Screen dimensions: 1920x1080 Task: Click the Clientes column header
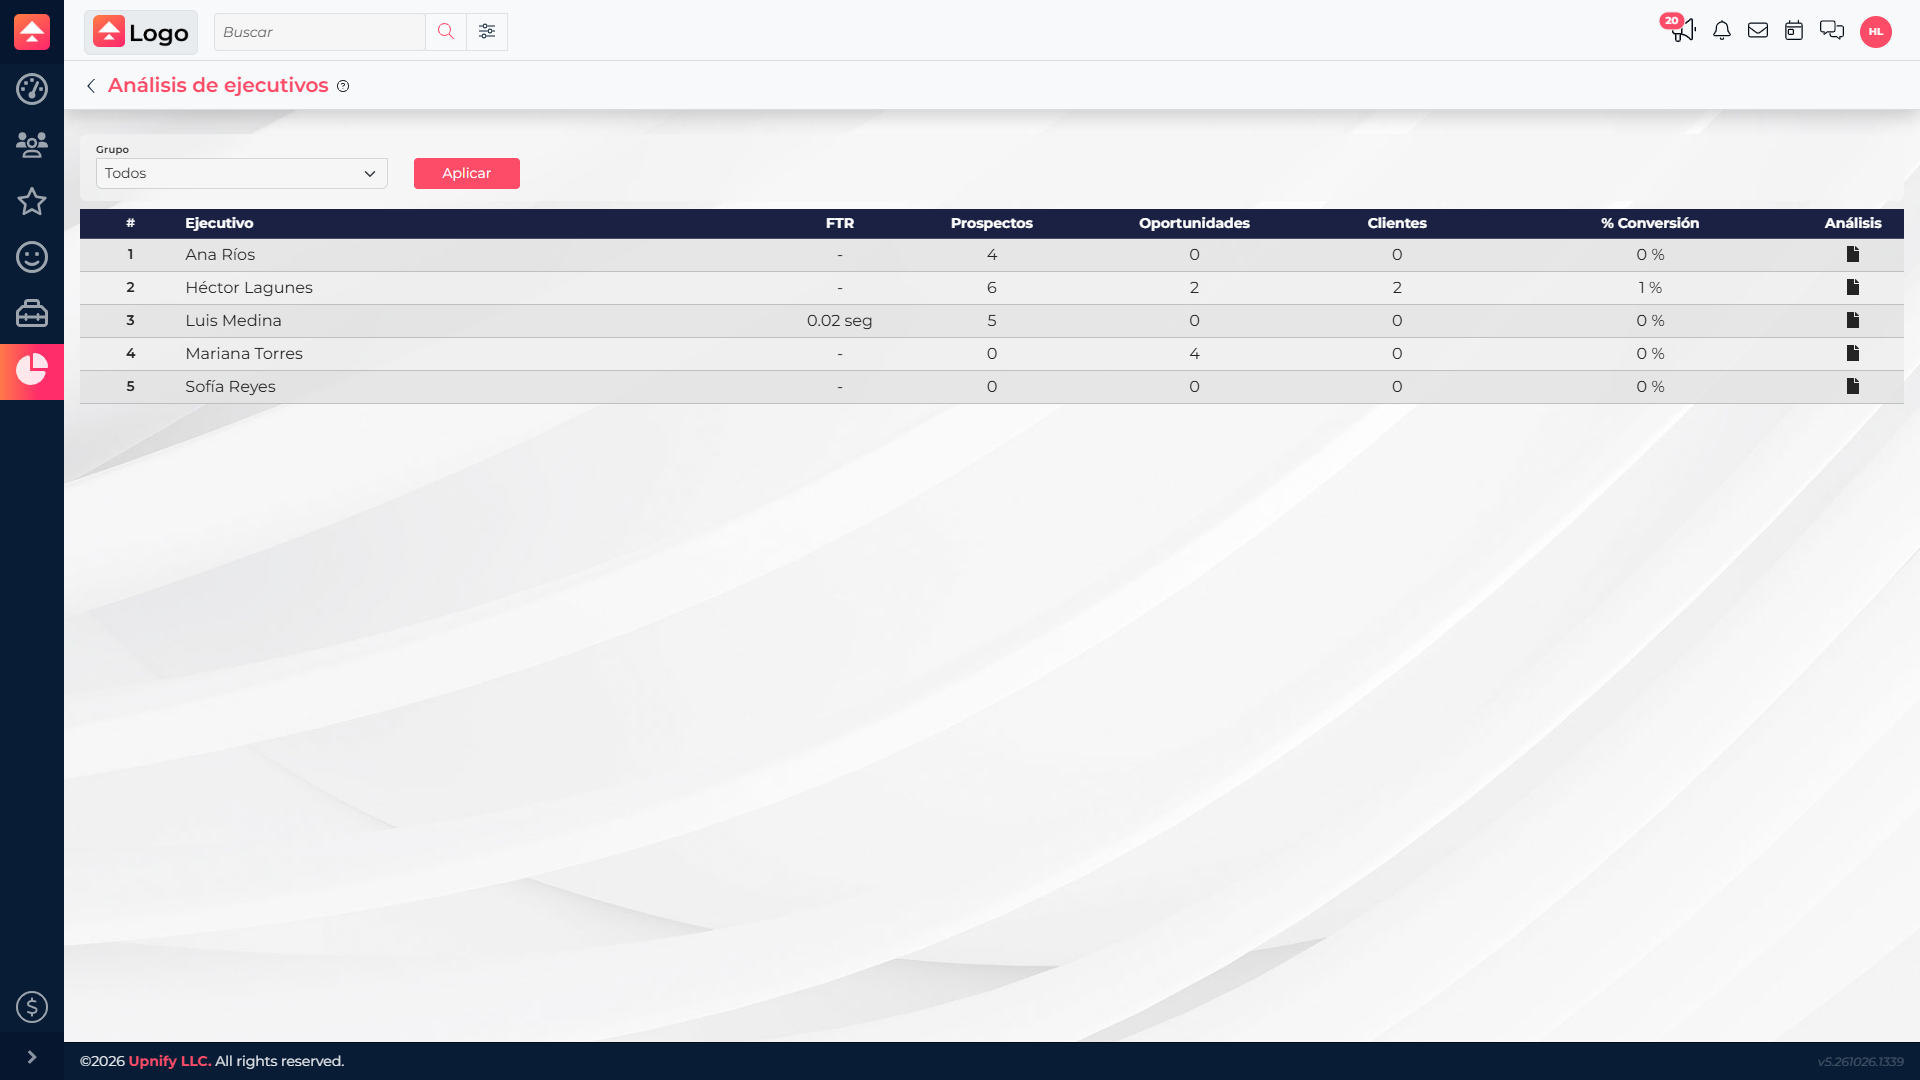point(1397,223)
